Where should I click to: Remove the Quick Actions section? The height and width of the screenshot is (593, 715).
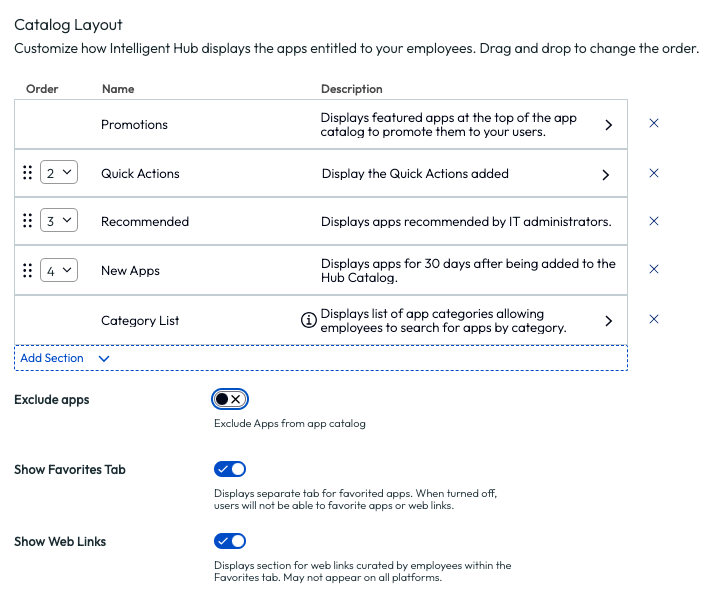pos(654,173)
